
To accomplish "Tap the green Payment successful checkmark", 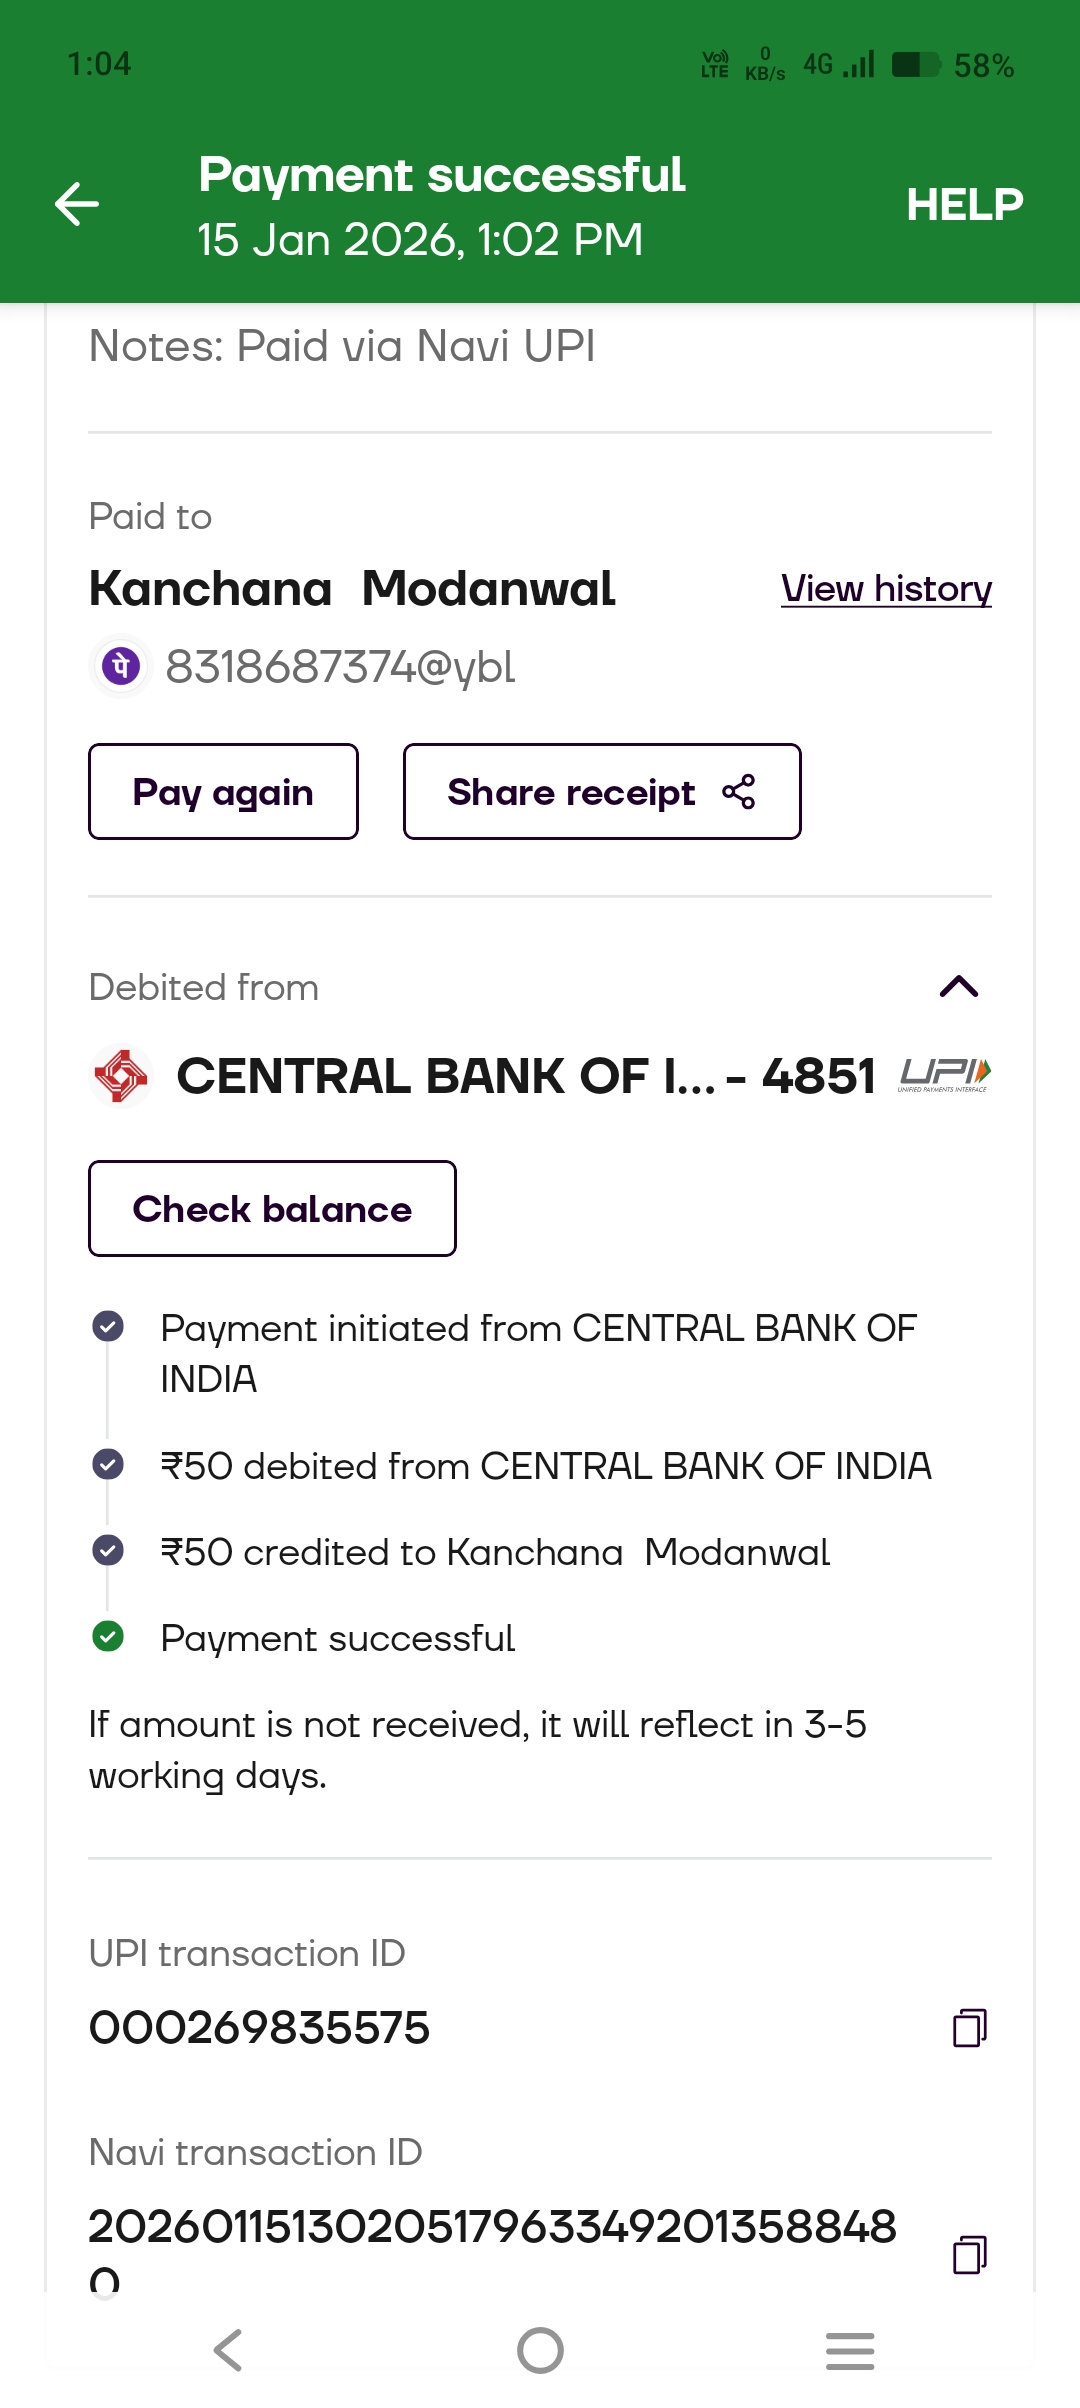I will click(108, 1637).
